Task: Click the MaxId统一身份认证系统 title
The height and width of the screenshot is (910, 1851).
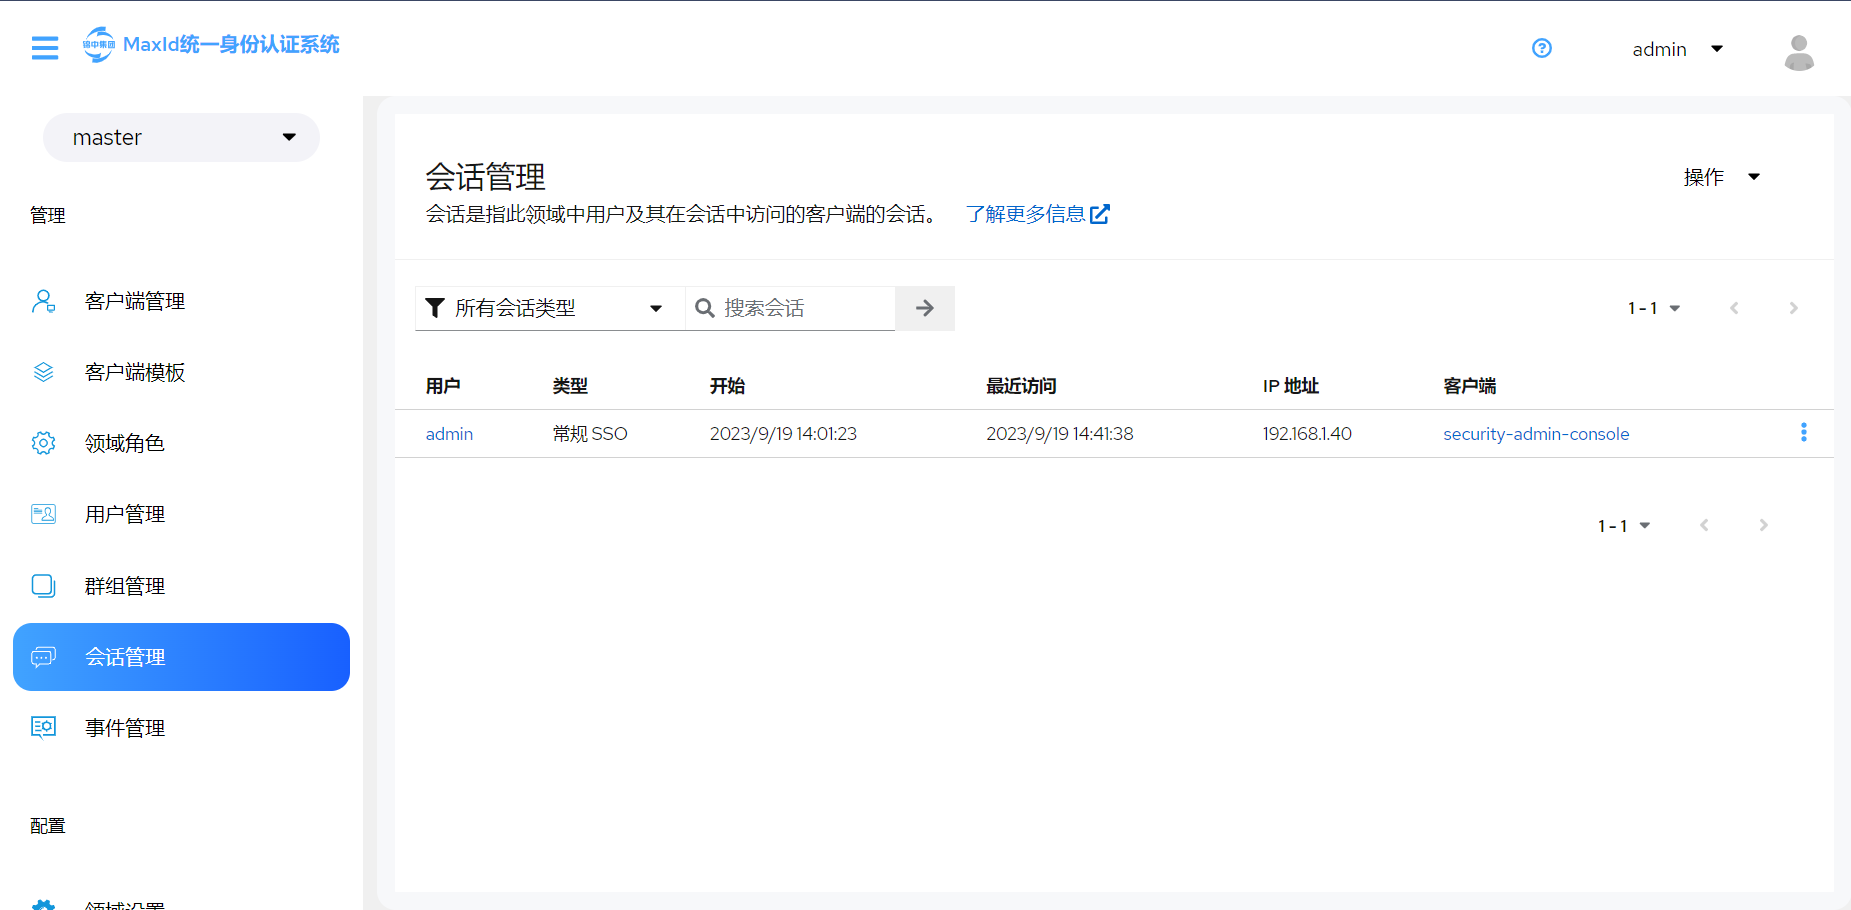Action: click(x=231, y=44)
